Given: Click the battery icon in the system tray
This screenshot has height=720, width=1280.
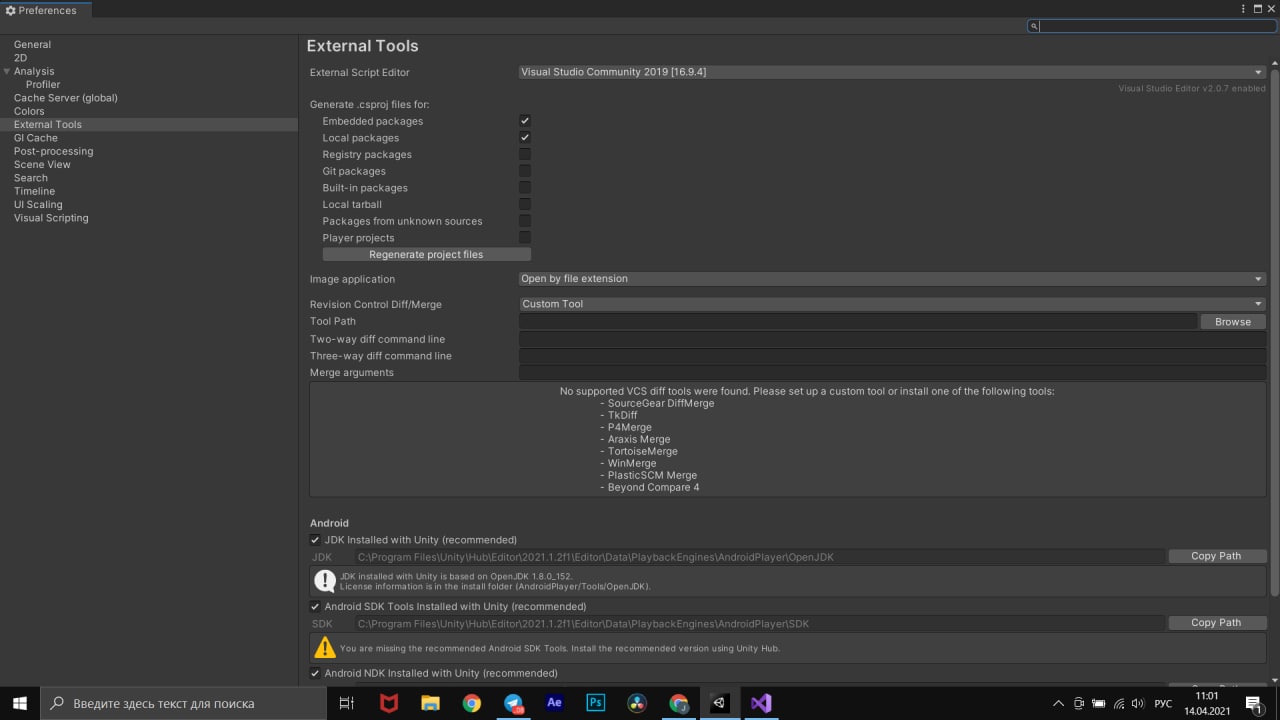Looking at the screenshot, I should click(1098, 703).
